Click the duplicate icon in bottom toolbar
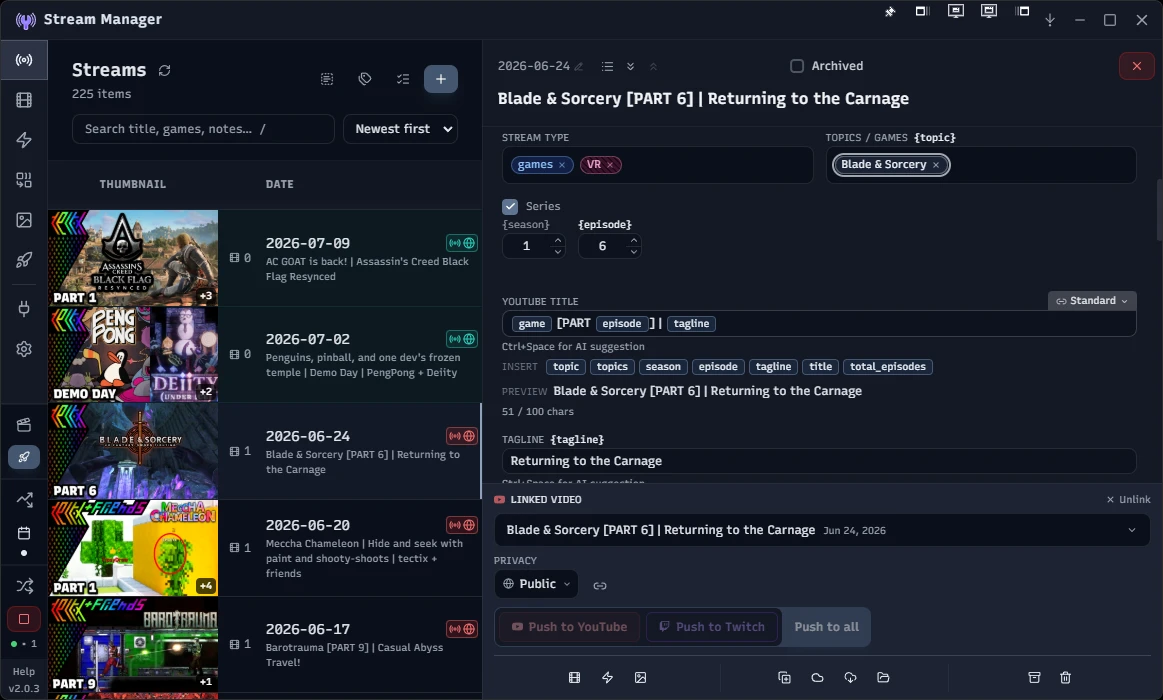The height and width of the screenshot is (700, 1163). point(784,678)
